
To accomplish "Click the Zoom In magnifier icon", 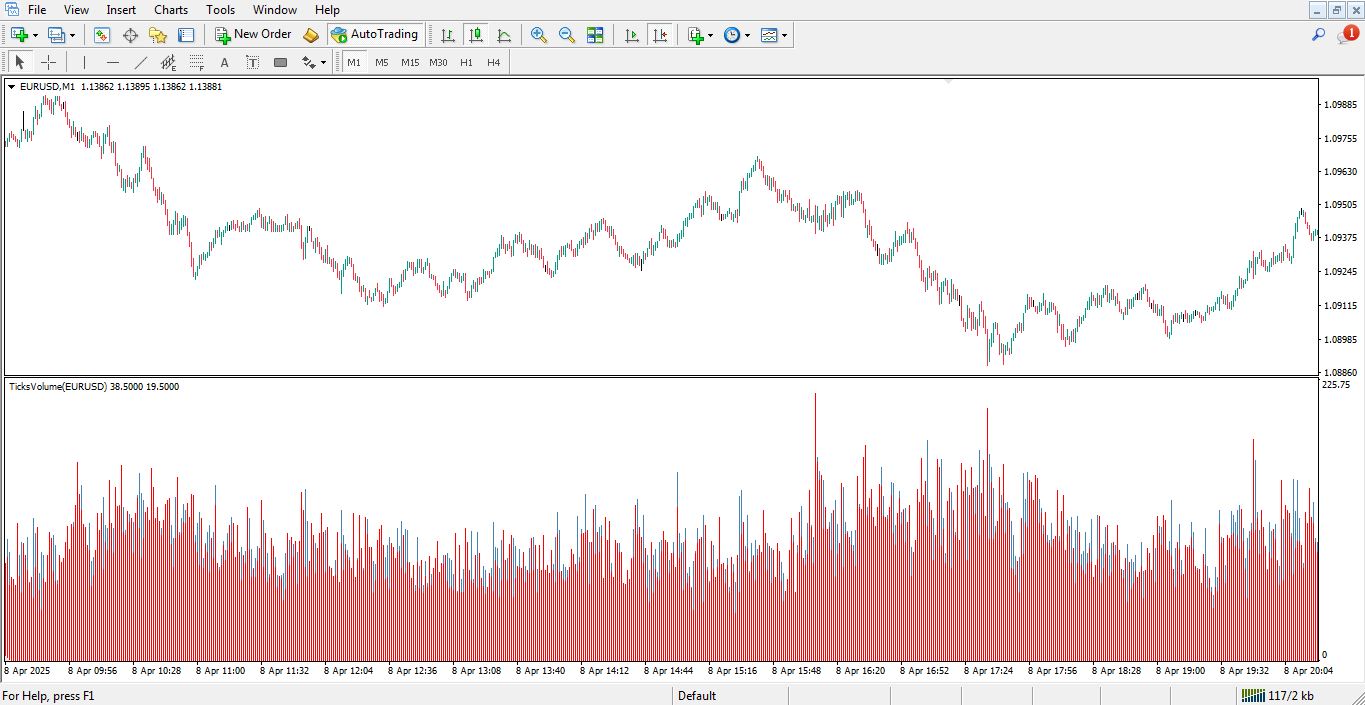I will pyautogui.click(x=539, y=35).
